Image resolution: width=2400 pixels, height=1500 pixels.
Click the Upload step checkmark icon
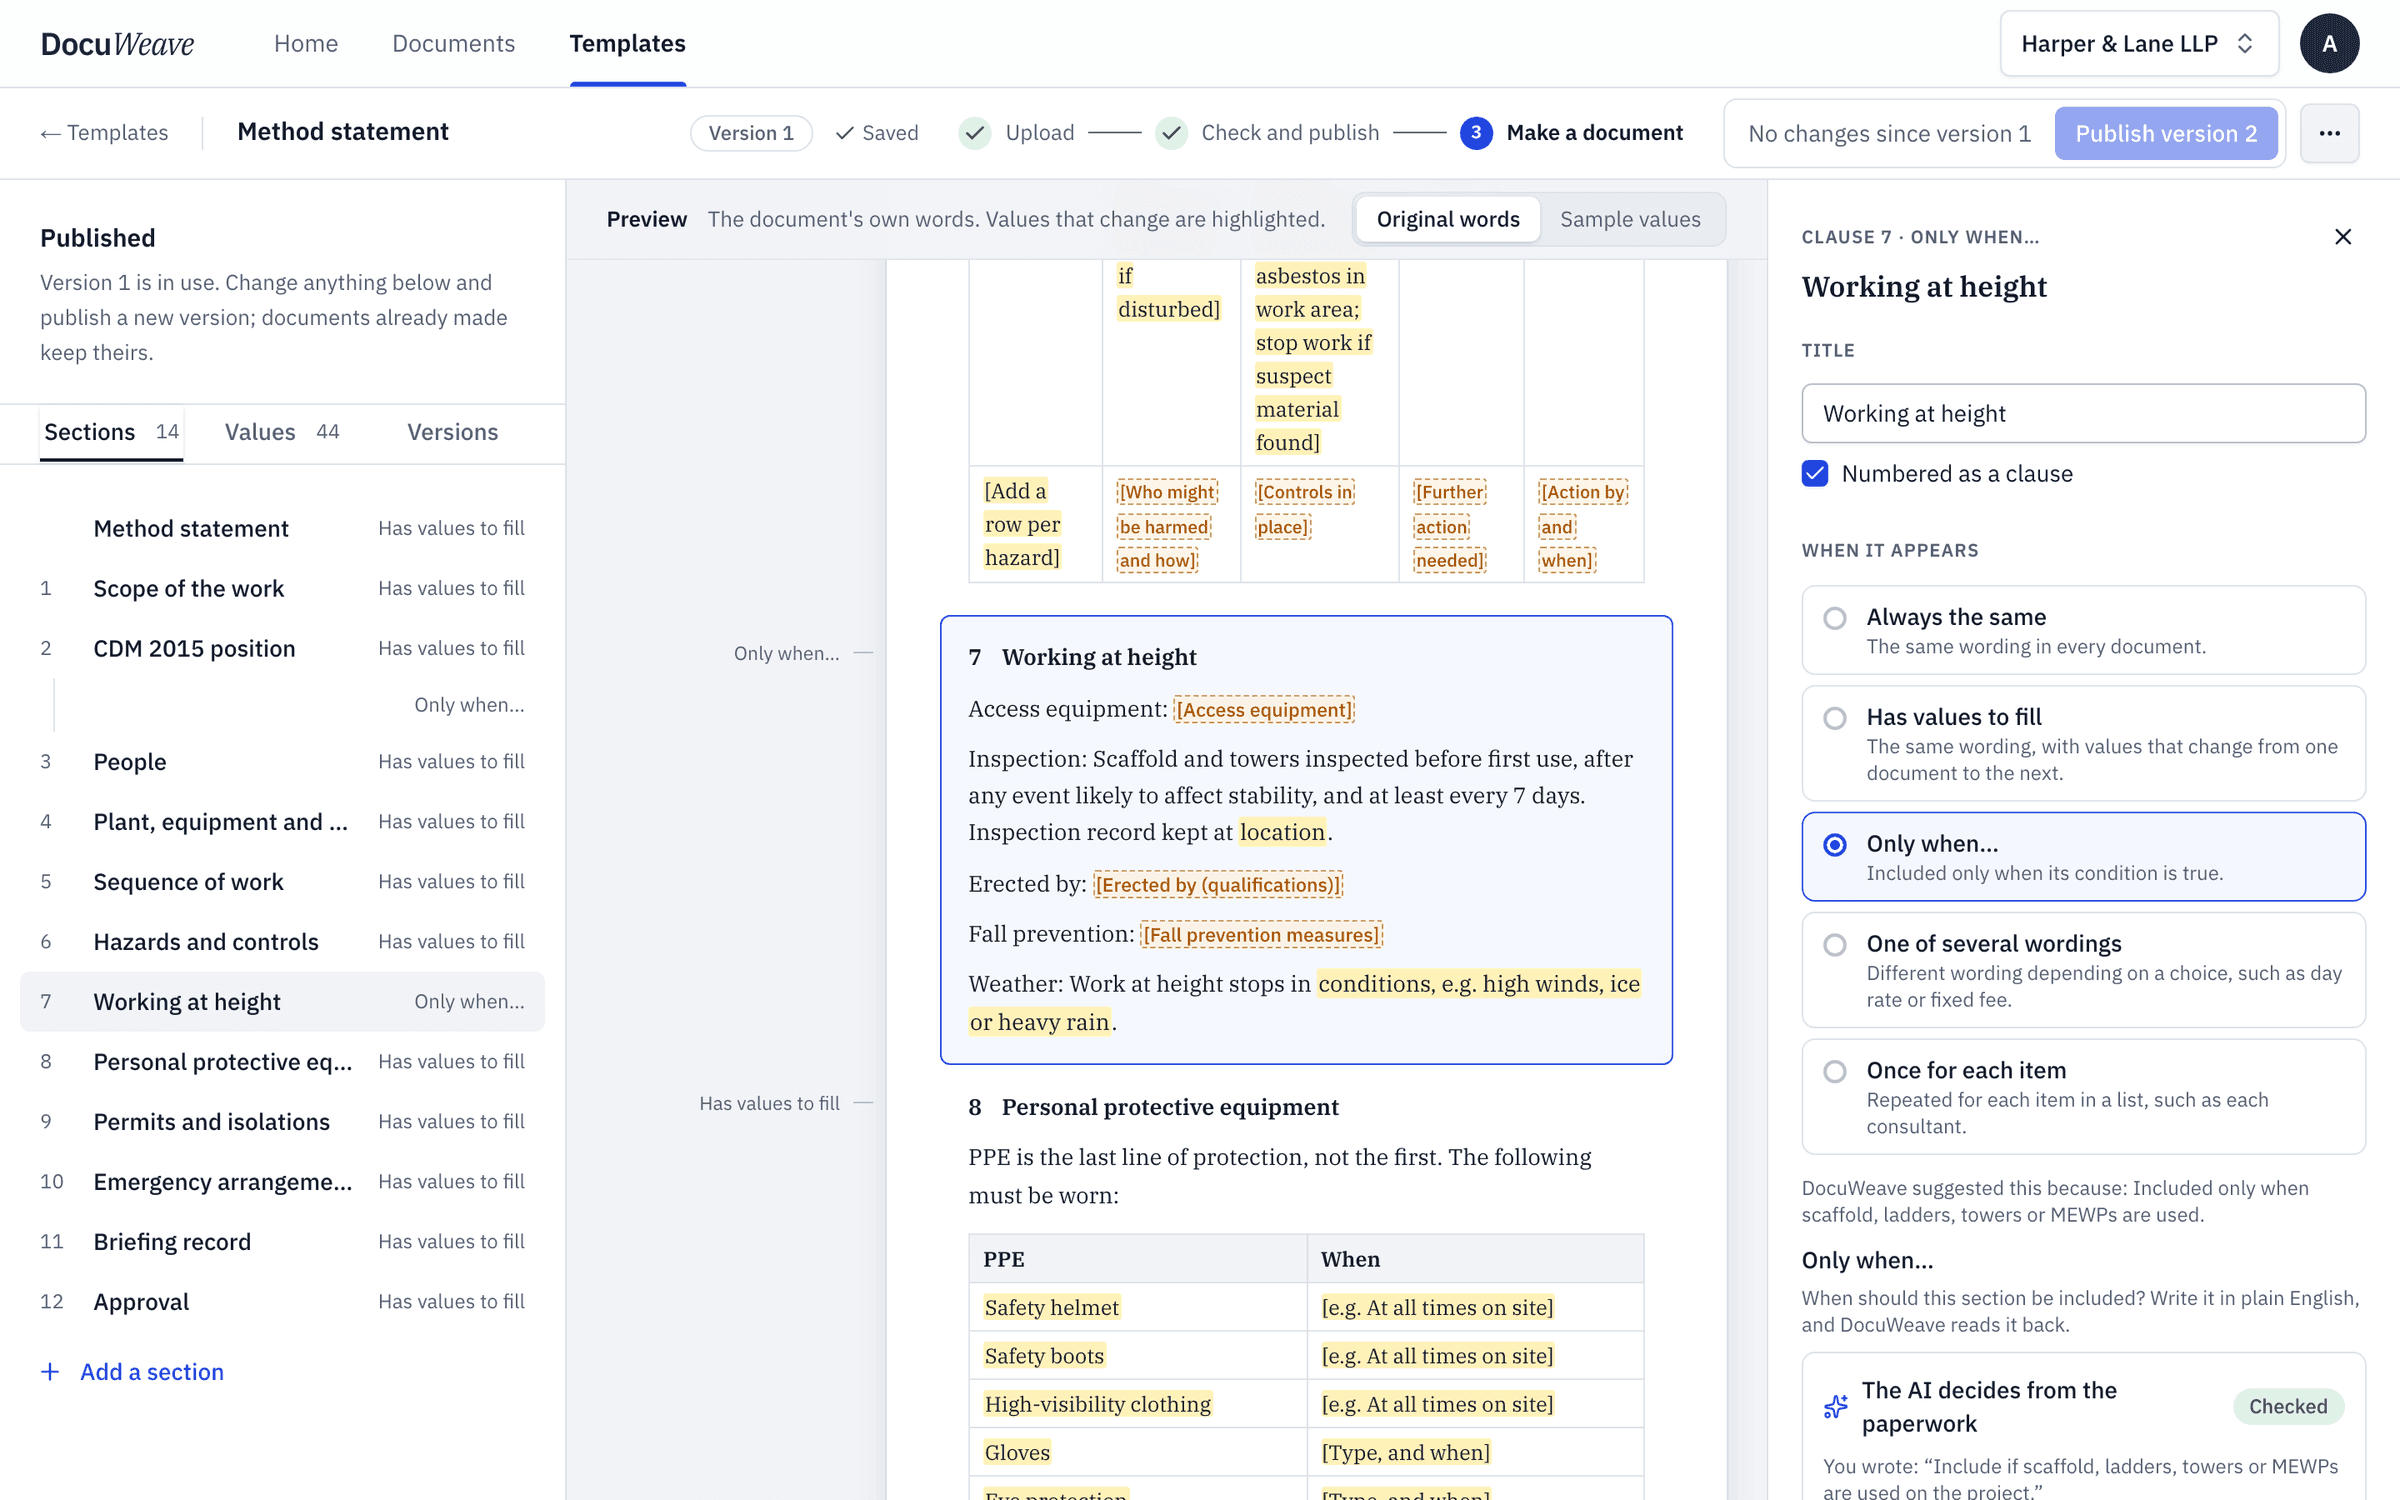pyautogui.click(x=975, y=133)
